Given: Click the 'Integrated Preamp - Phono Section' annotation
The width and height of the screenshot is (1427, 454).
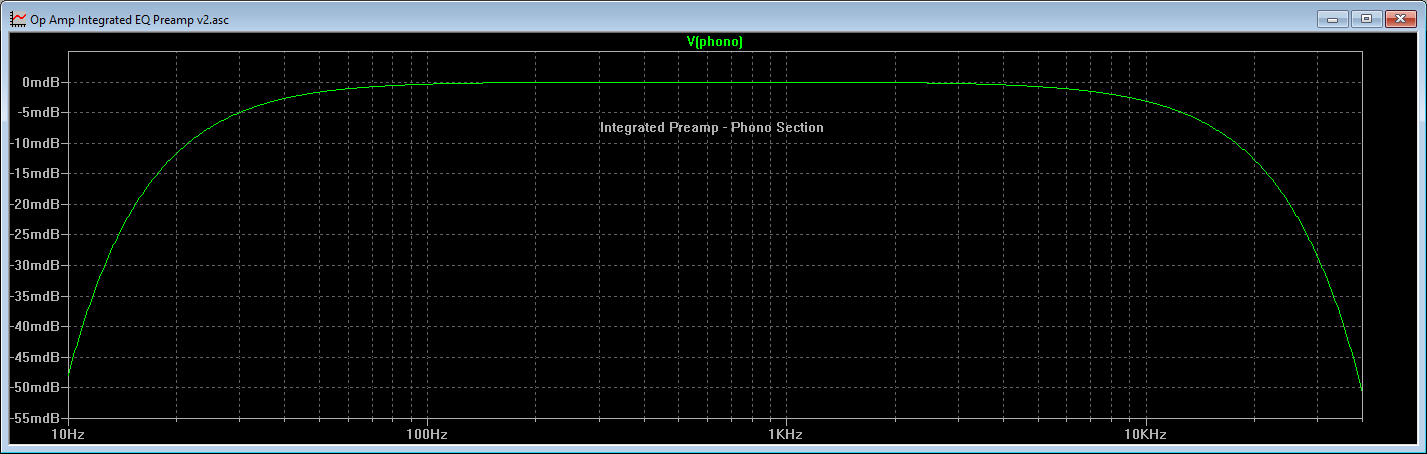Looking at the screenshot, I should pyautogui.click(x=712, y=127).
